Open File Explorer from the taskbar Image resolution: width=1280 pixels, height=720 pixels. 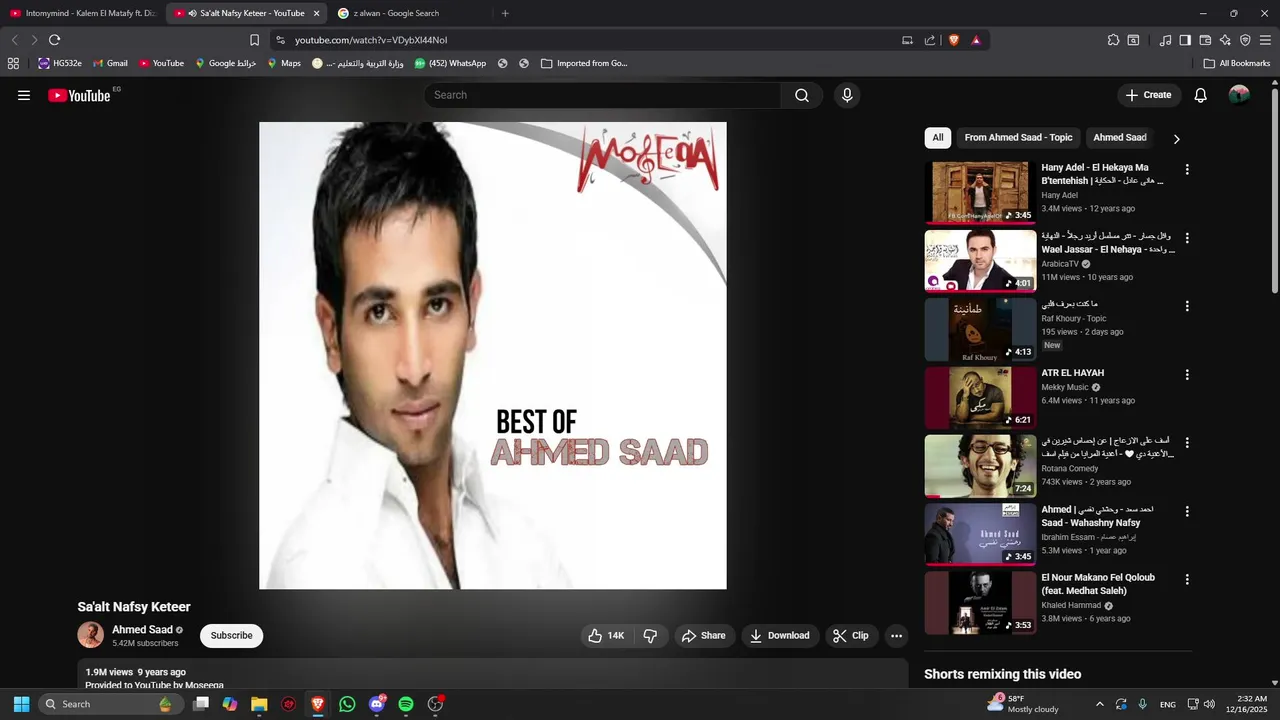(x=259, y=704)
